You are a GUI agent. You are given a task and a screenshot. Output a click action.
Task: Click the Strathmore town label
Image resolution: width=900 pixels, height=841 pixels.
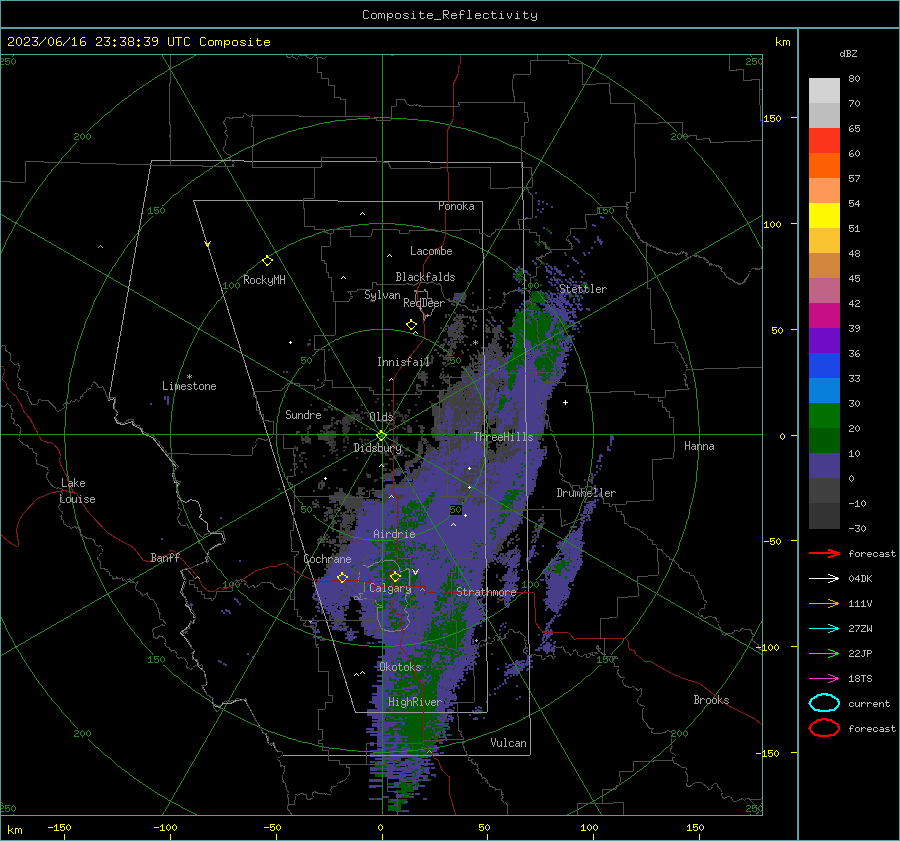click(x=486, y=592)
